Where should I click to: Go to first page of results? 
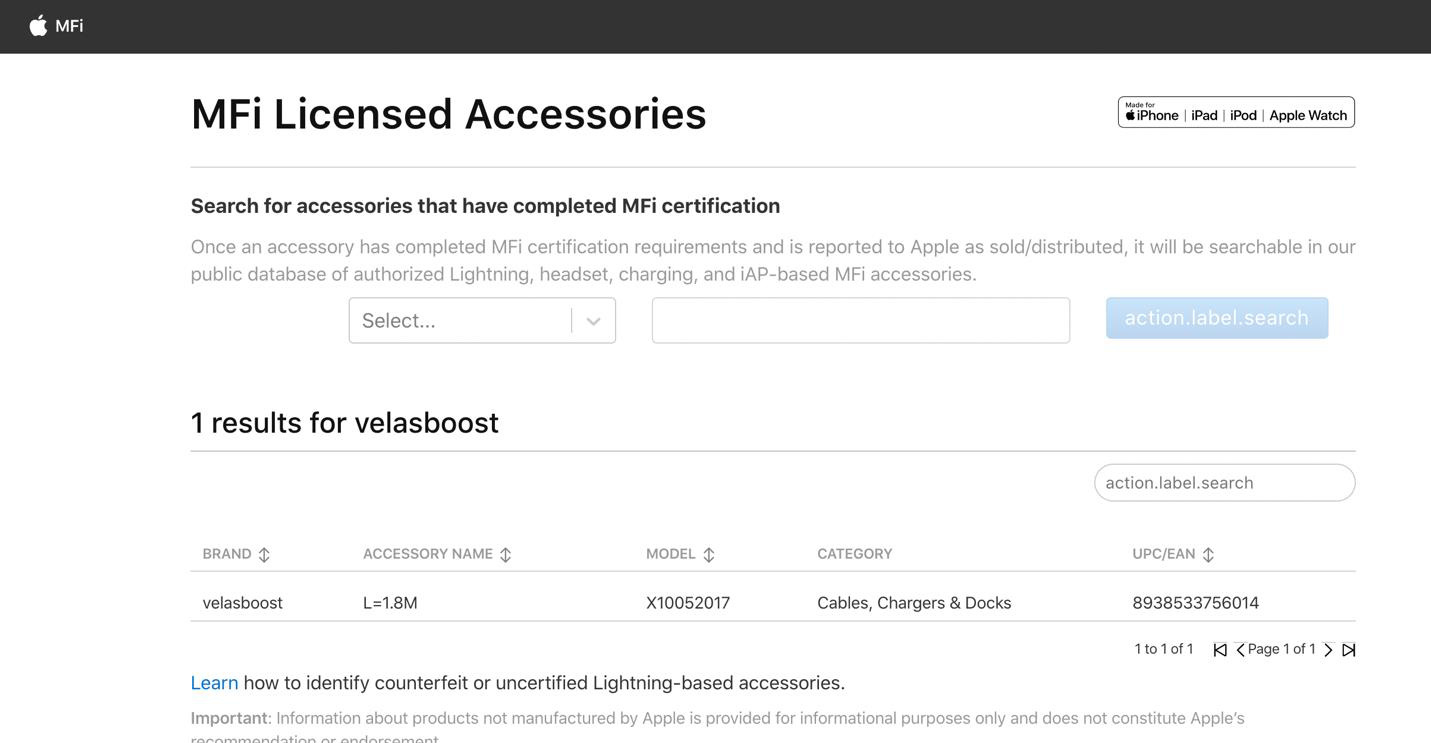[1220, 650]
